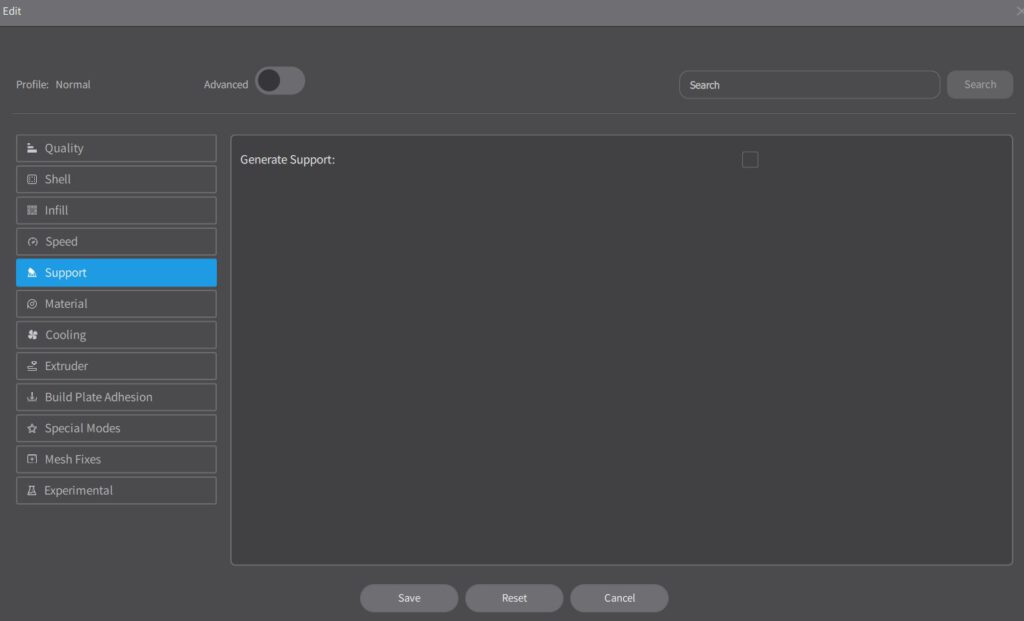The image size is (1024, 621).
Task: Click the Extruder icon
Action: 32,366
